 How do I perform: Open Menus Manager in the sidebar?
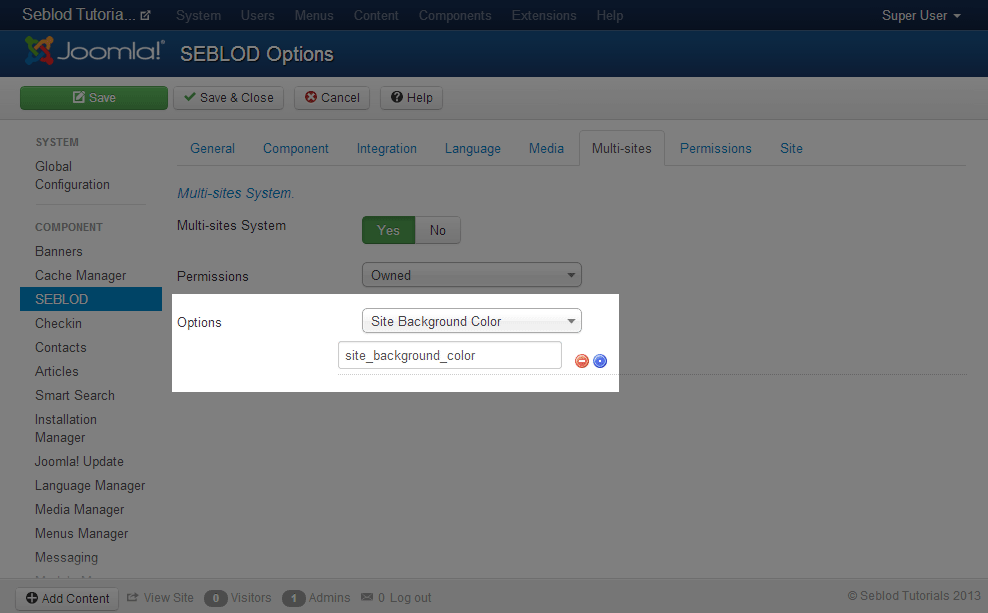[81, 533]
